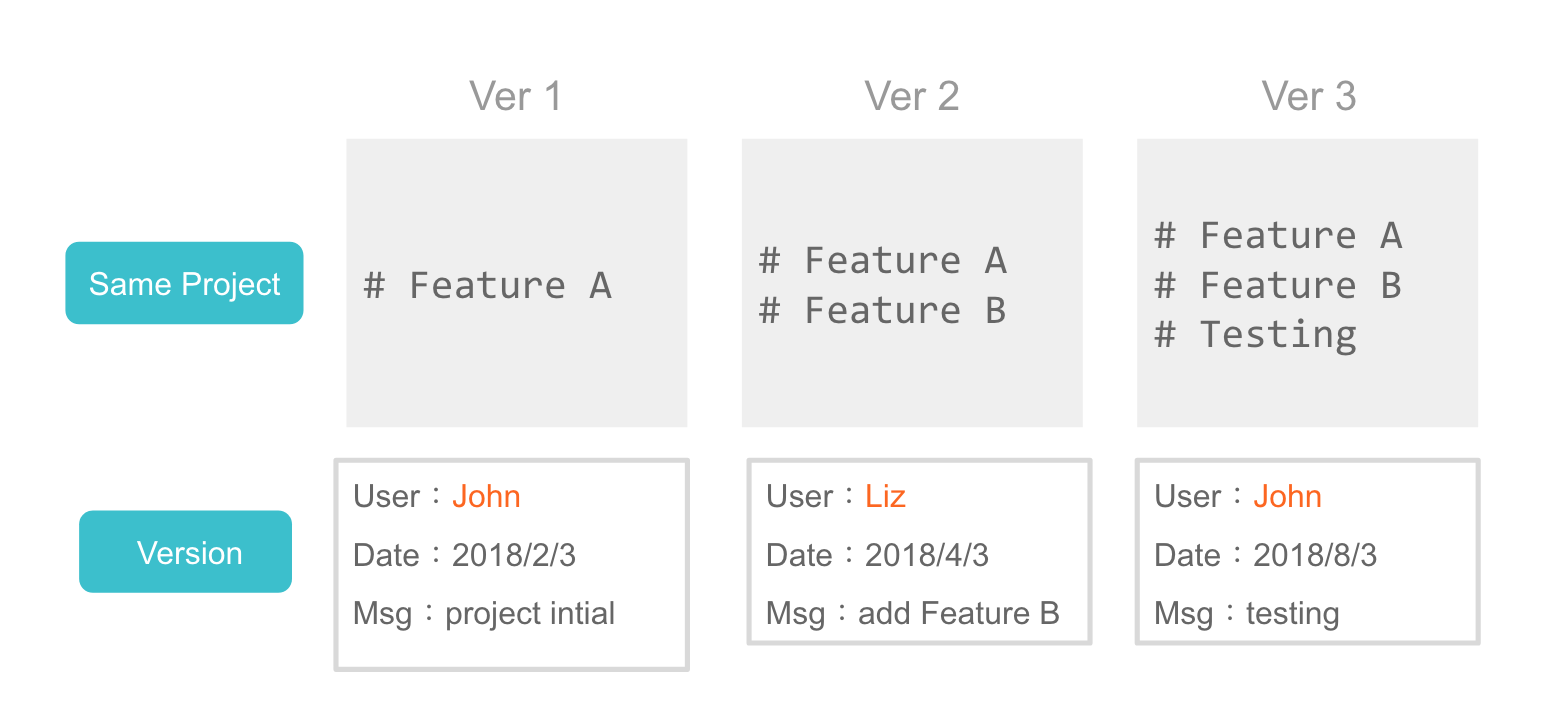Select the Ver 2 heading
The height and width of the screenshot is (704, 1544).
point(912,97)
